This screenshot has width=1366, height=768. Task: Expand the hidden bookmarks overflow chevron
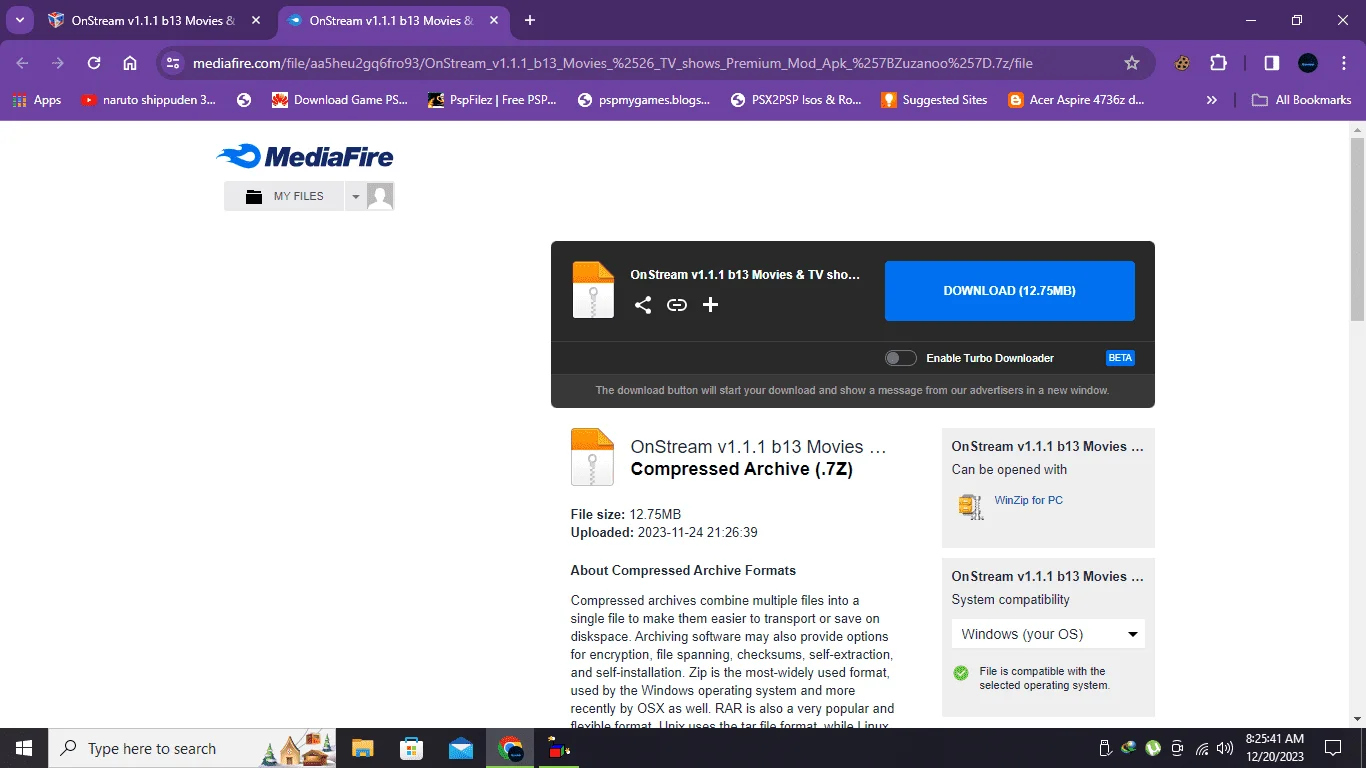(1212, 100)
